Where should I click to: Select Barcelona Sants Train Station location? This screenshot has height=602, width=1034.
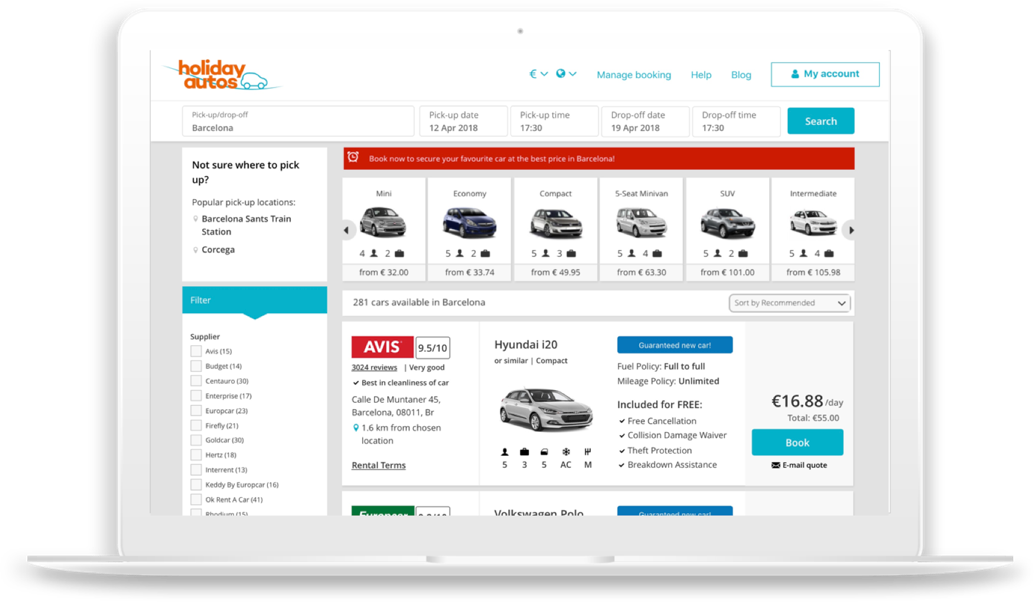pos(246,225)
